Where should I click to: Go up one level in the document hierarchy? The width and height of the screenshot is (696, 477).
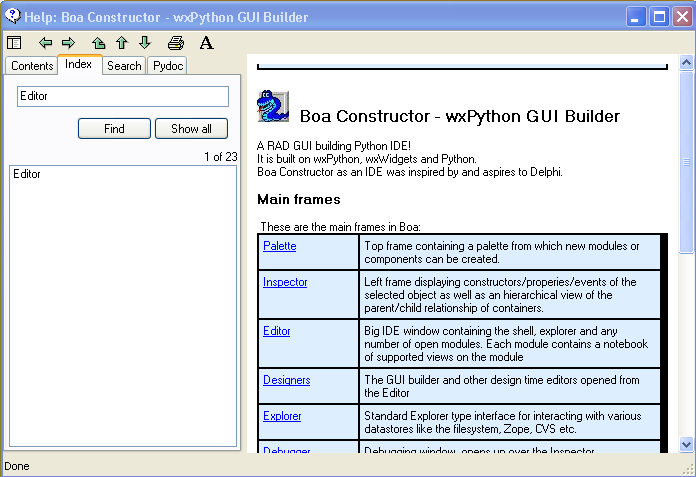pos(98,43)
